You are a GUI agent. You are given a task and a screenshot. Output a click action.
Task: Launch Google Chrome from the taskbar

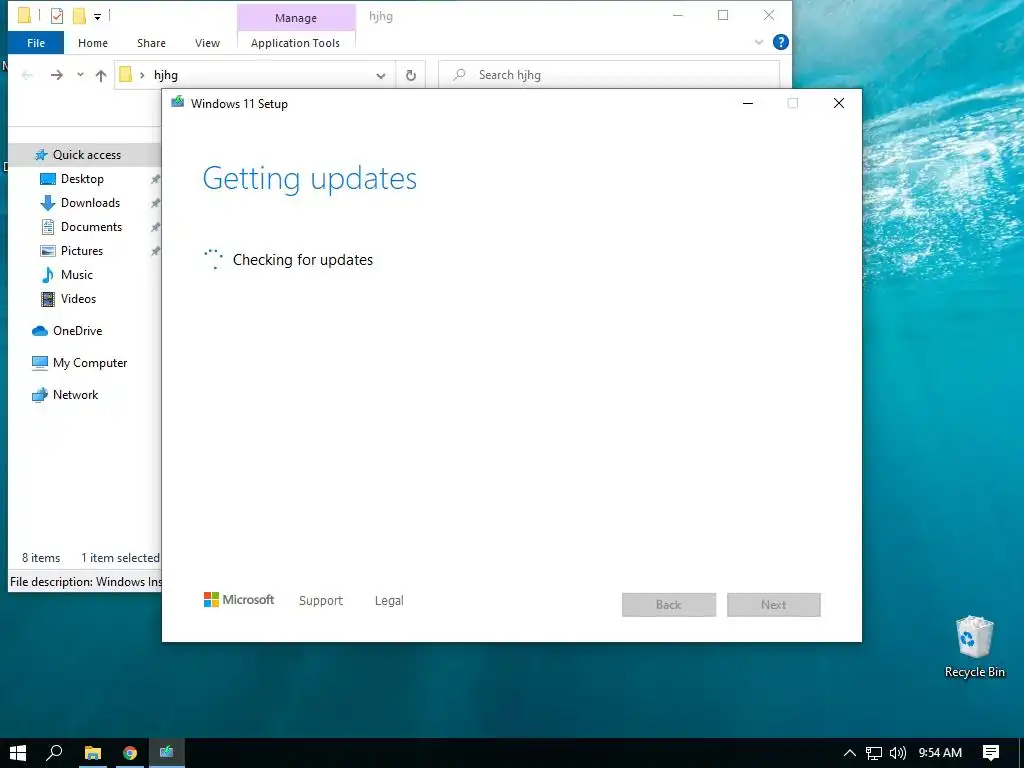click(130, 753)
